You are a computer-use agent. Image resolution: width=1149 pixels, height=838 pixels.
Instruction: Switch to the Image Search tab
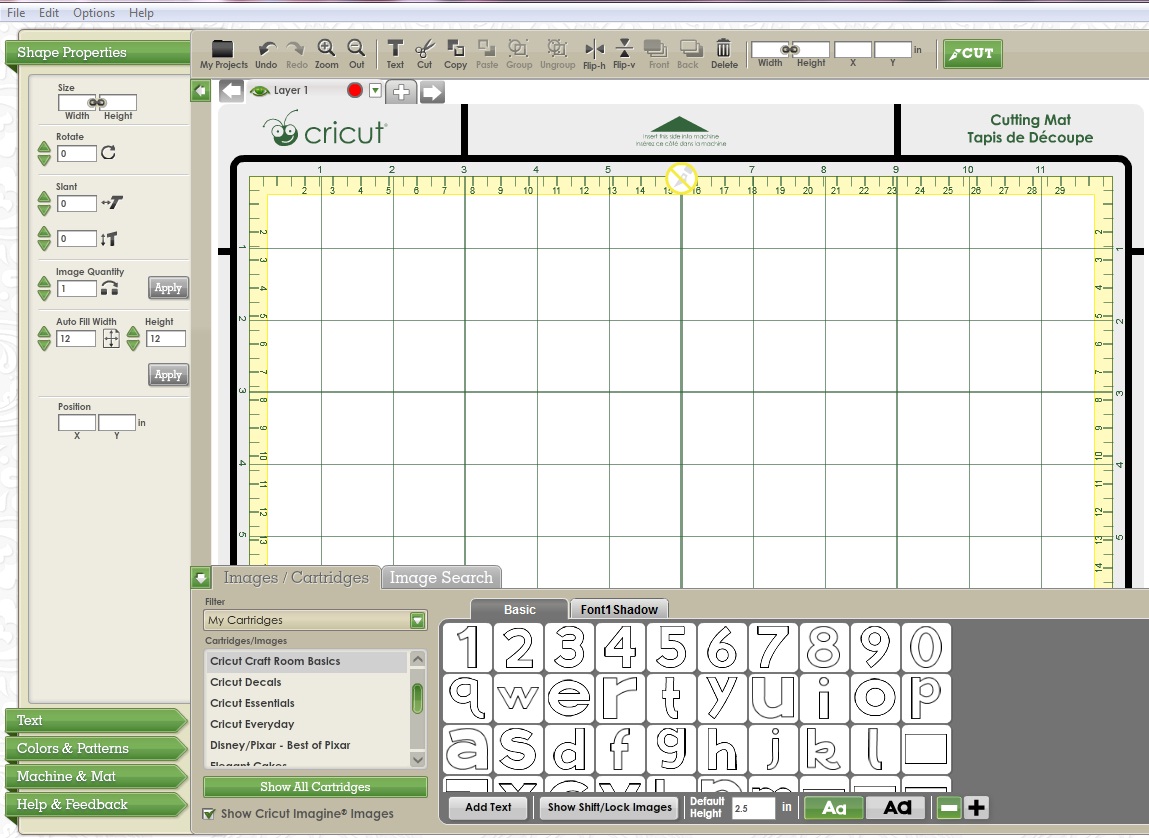click(x=441, y=577)
